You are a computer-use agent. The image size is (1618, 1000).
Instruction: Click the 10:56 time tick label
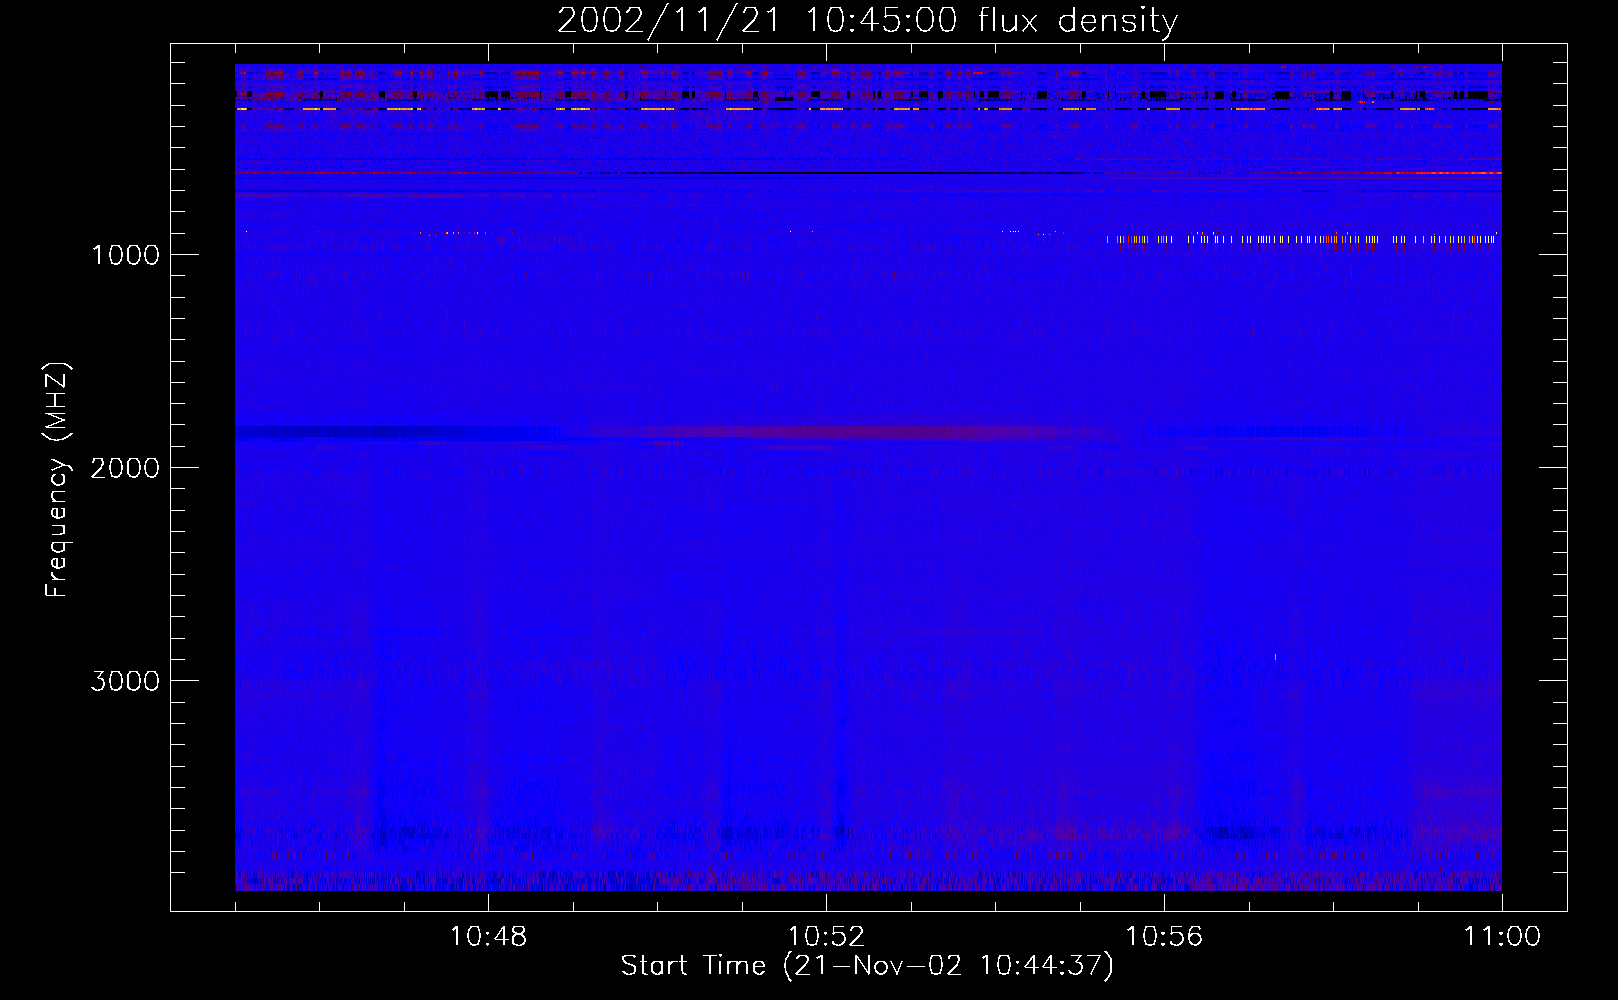1164,937
